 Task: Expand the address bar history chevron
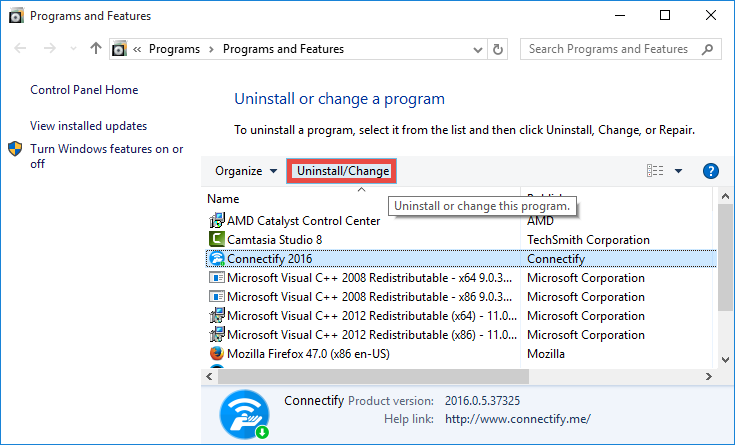[478, 49]
